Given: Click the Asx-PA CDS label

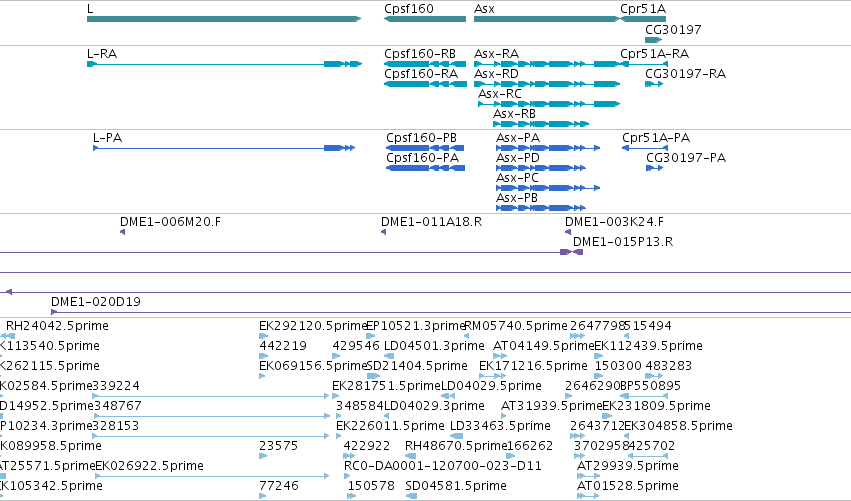Looking at the screenshot, I should pos(518,138).
